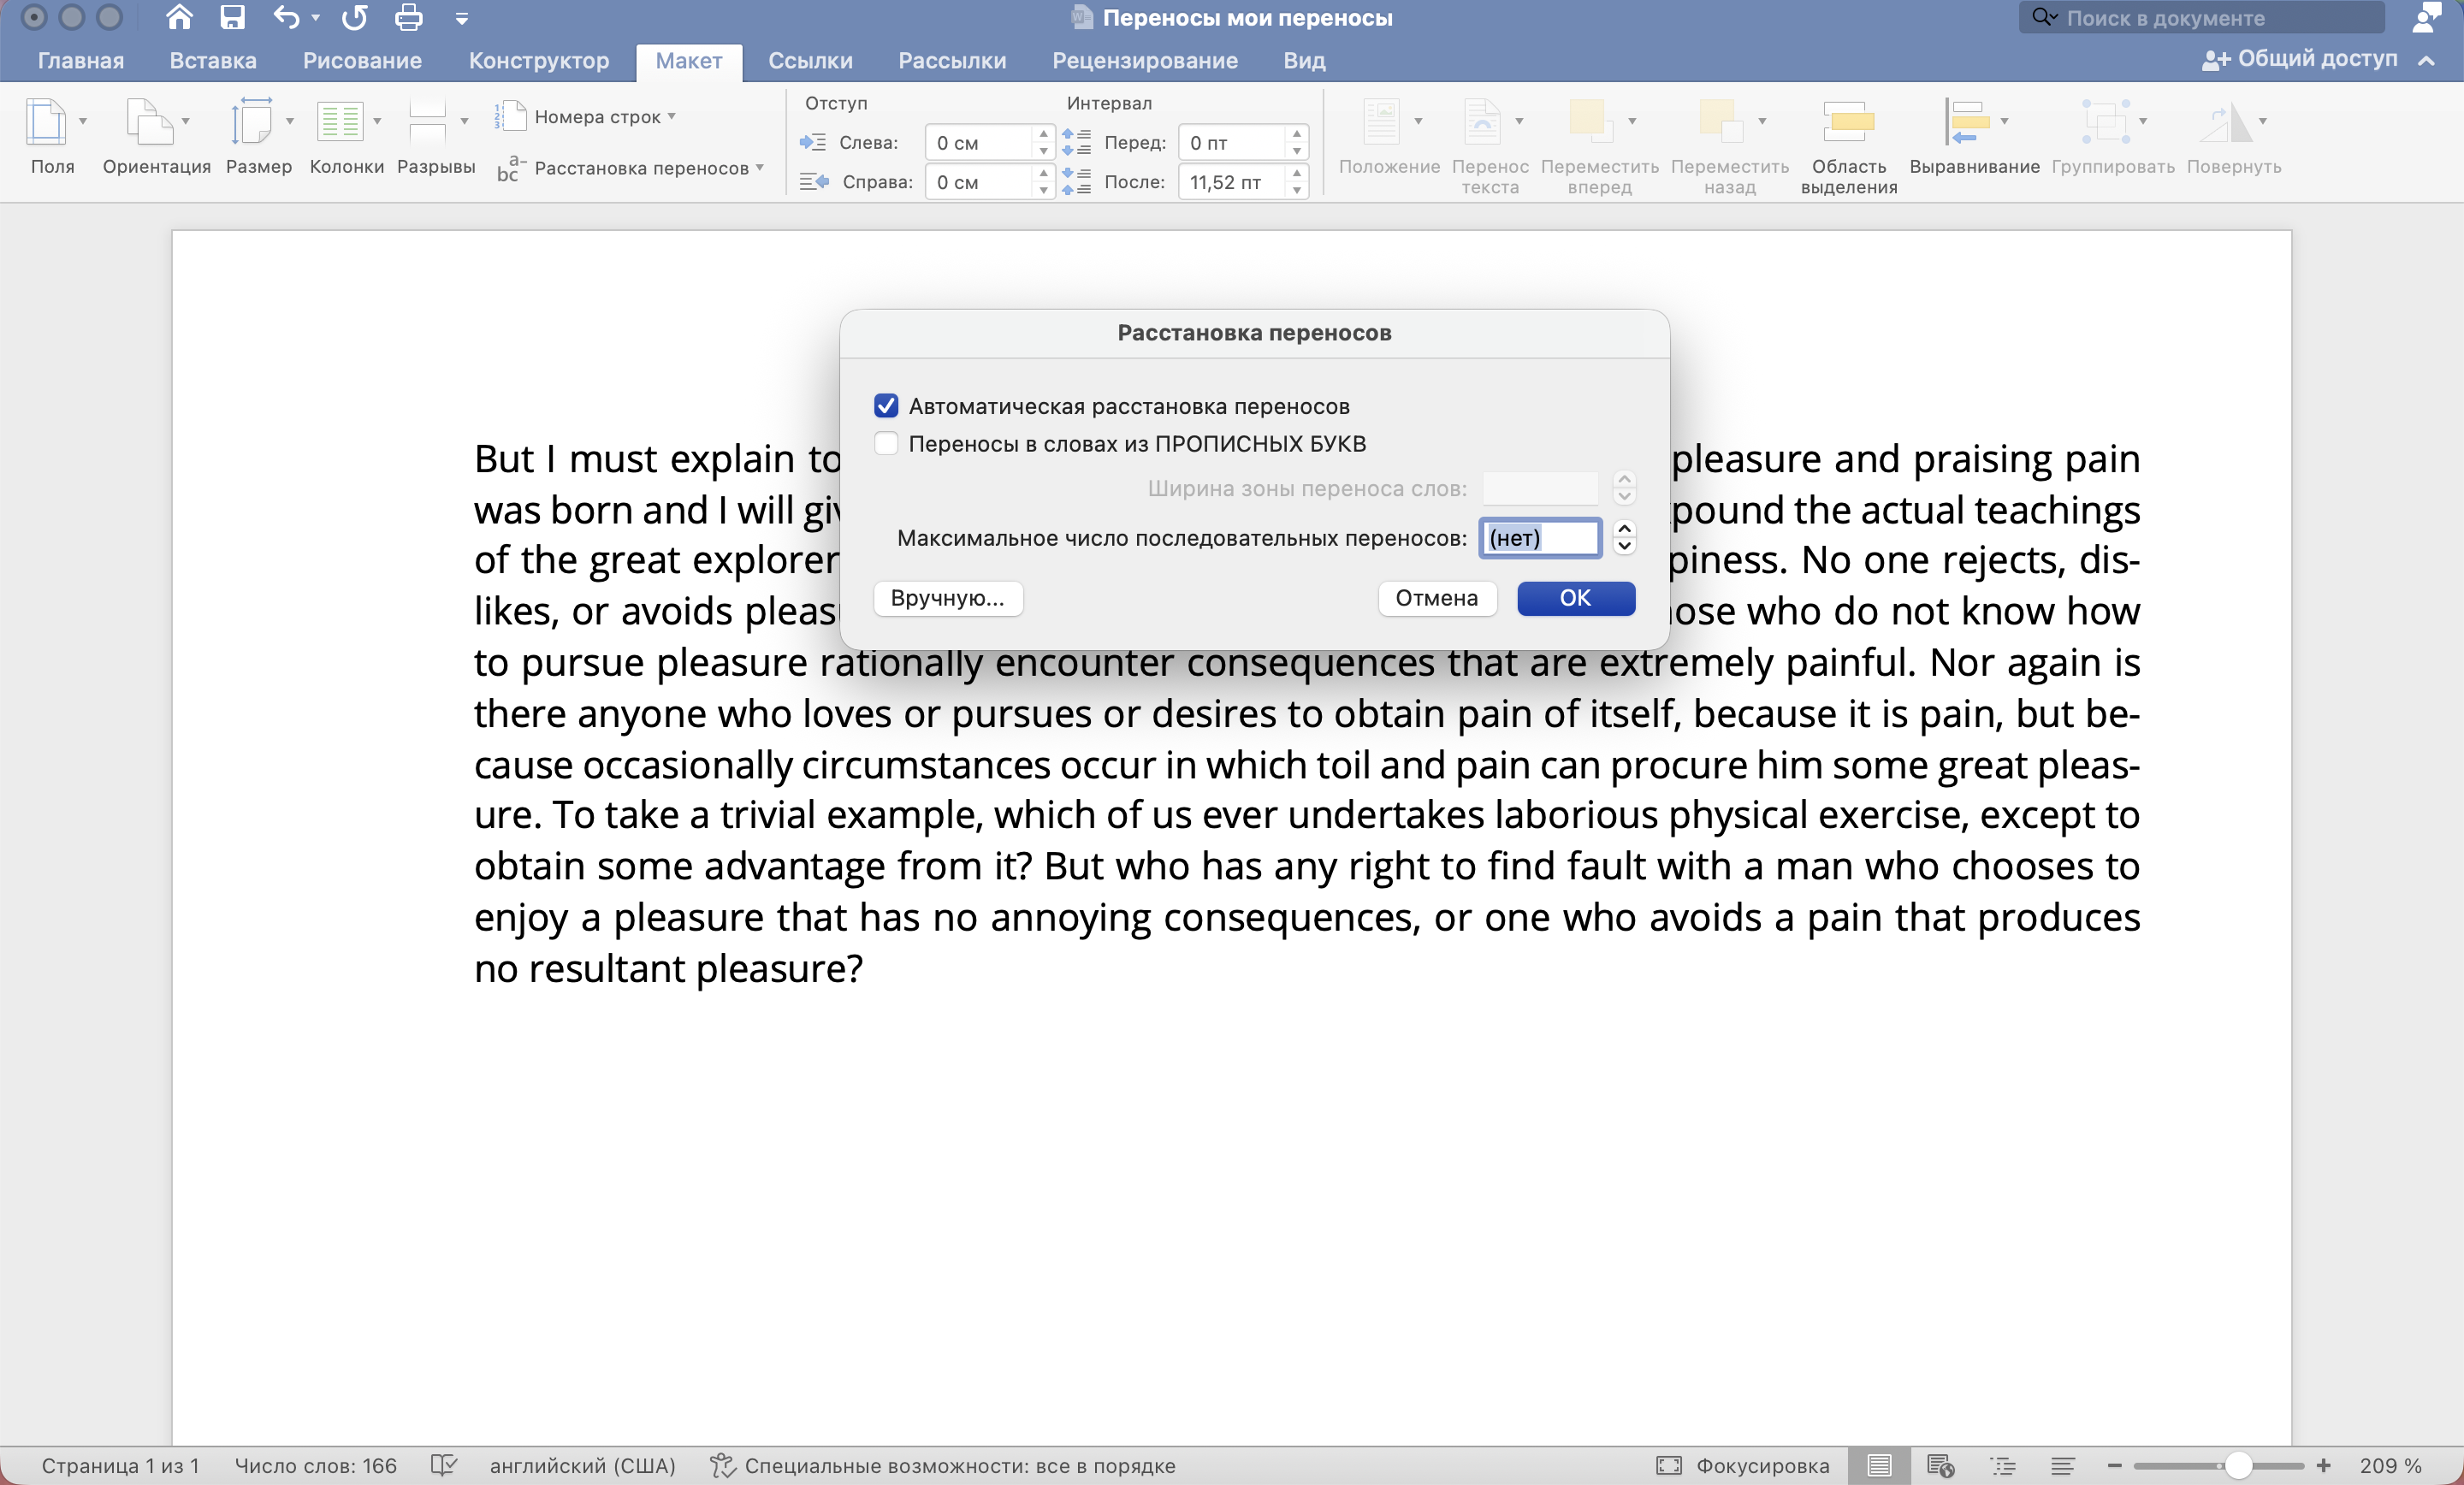Click the zoom slider handle
This screenshot has width=2464, height=1485.
[2238, 1465]
